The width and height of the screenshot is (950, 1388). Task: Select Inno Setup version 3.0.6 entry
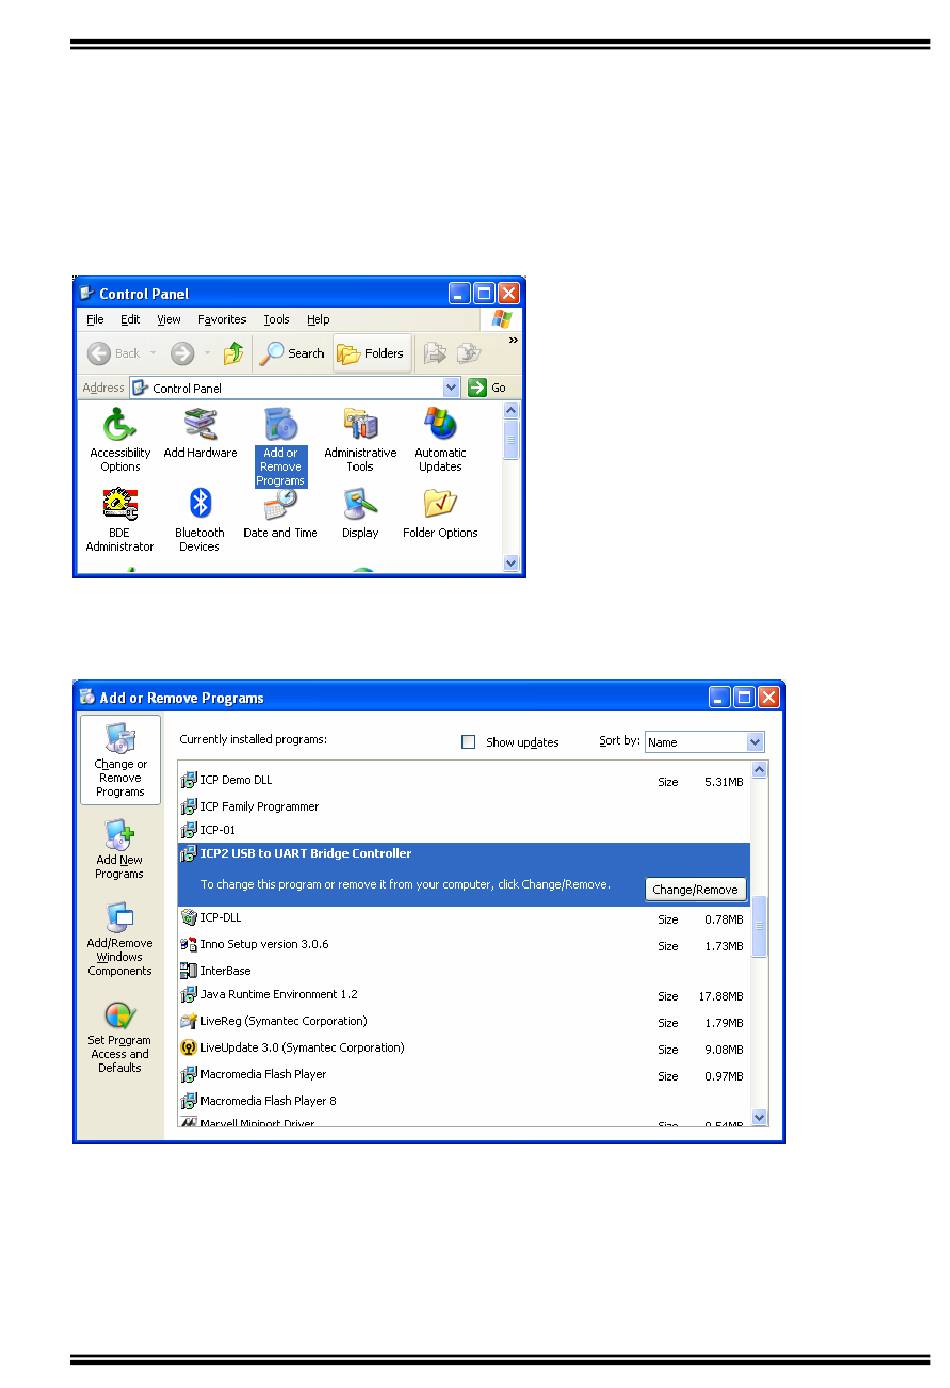[464, 944]
